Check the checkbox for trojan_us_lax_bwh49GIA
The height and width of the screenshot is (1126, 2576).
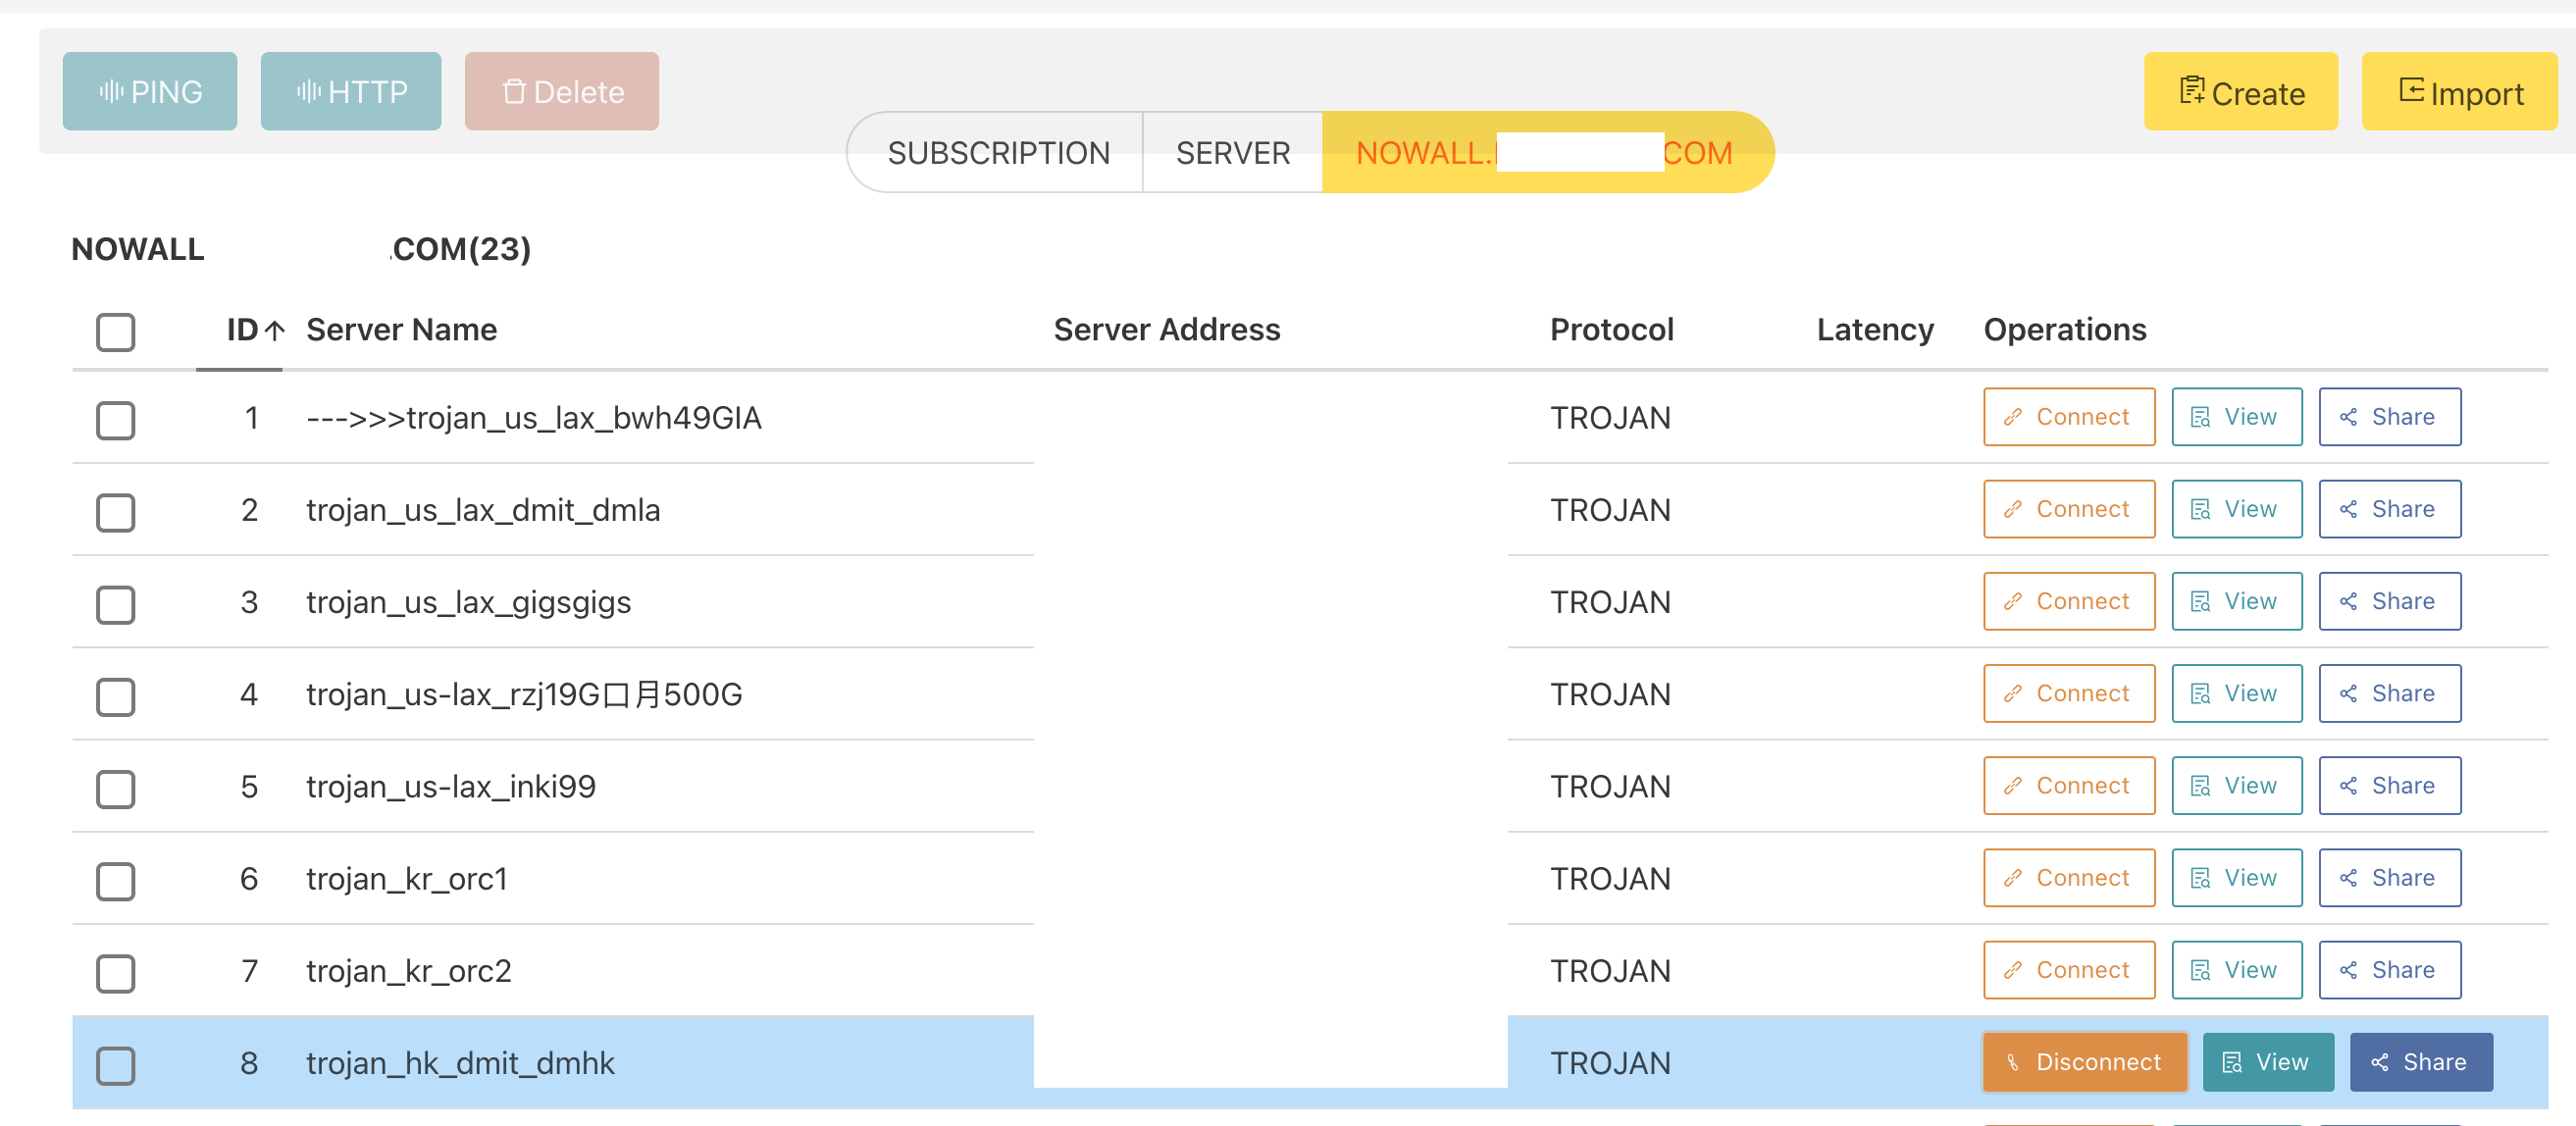115,420
